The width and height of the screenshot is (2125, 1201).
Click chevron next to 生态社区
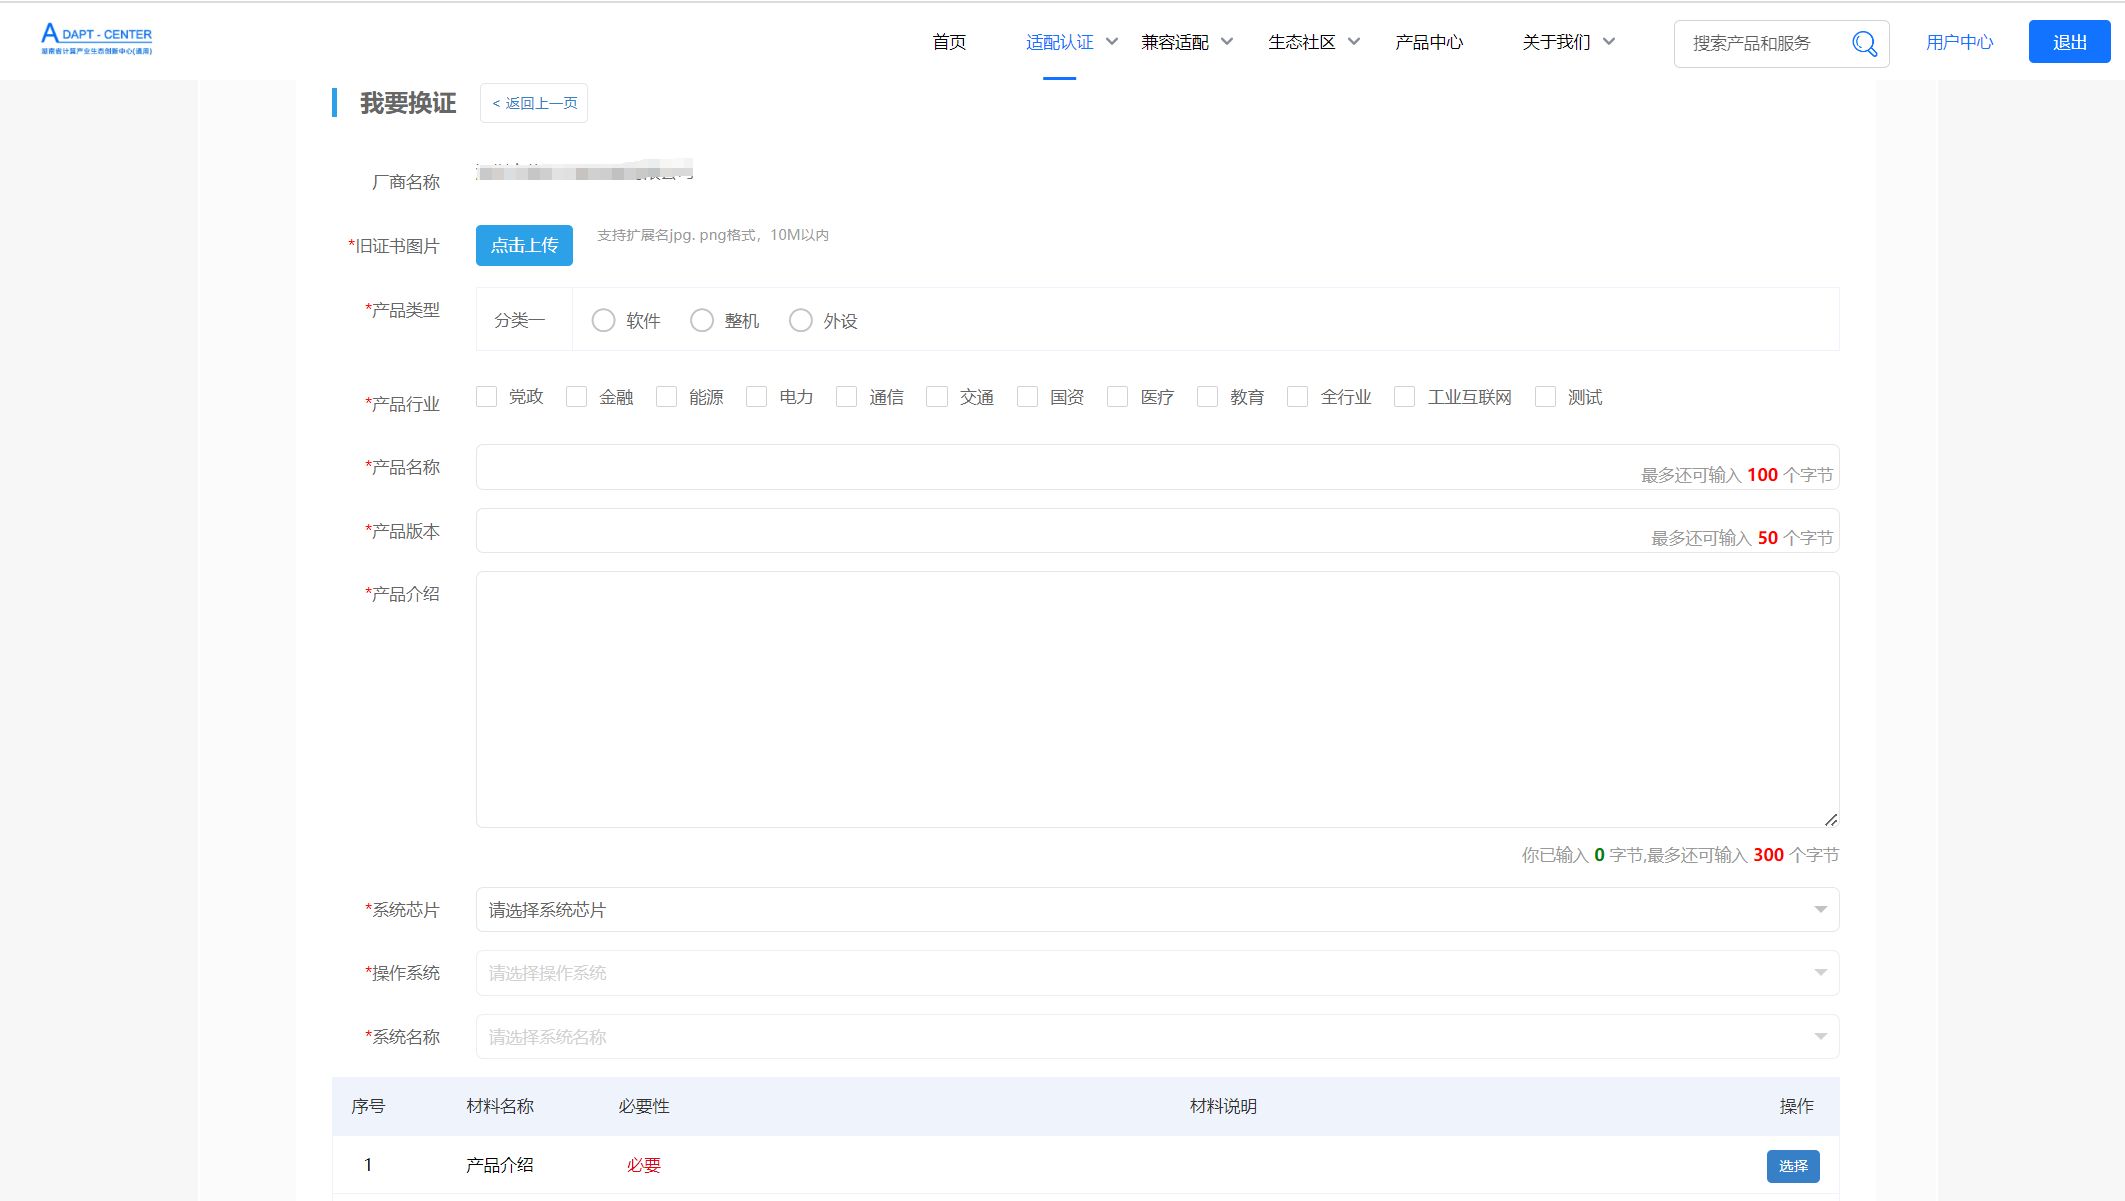coord(1354,42)
